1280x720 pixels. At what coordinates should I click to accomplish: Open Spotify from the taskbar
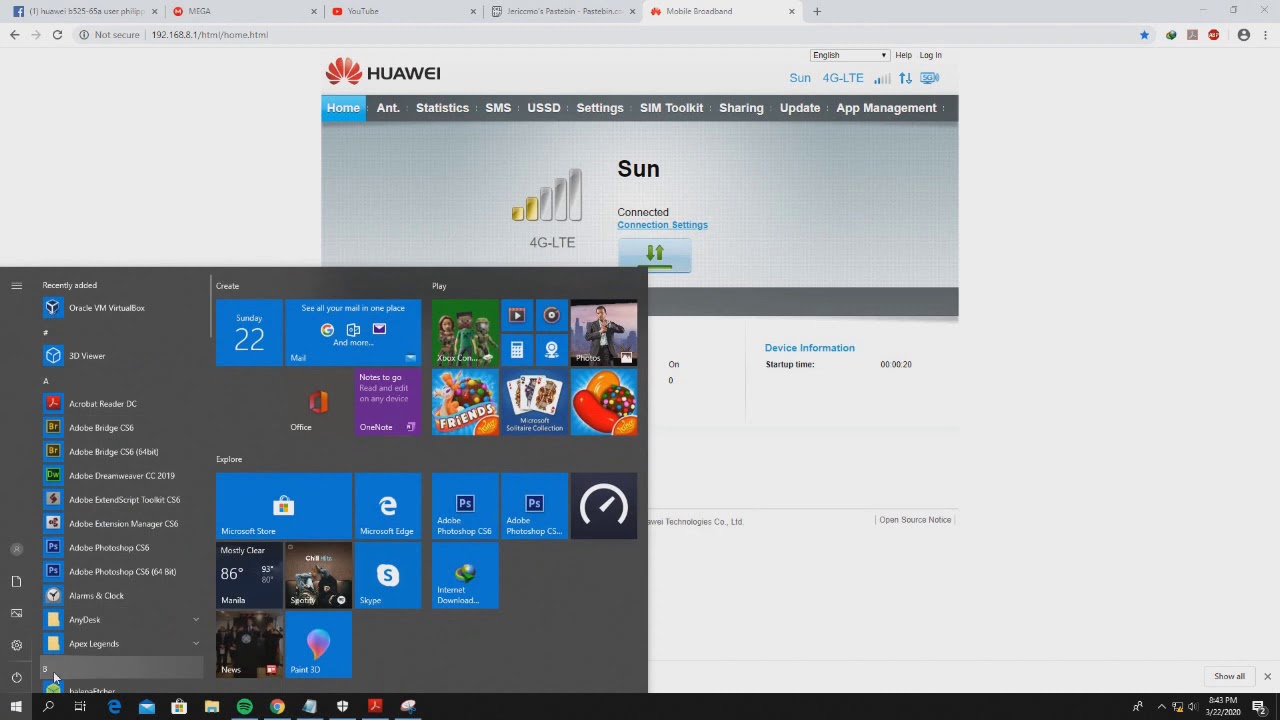coord(244,707)
